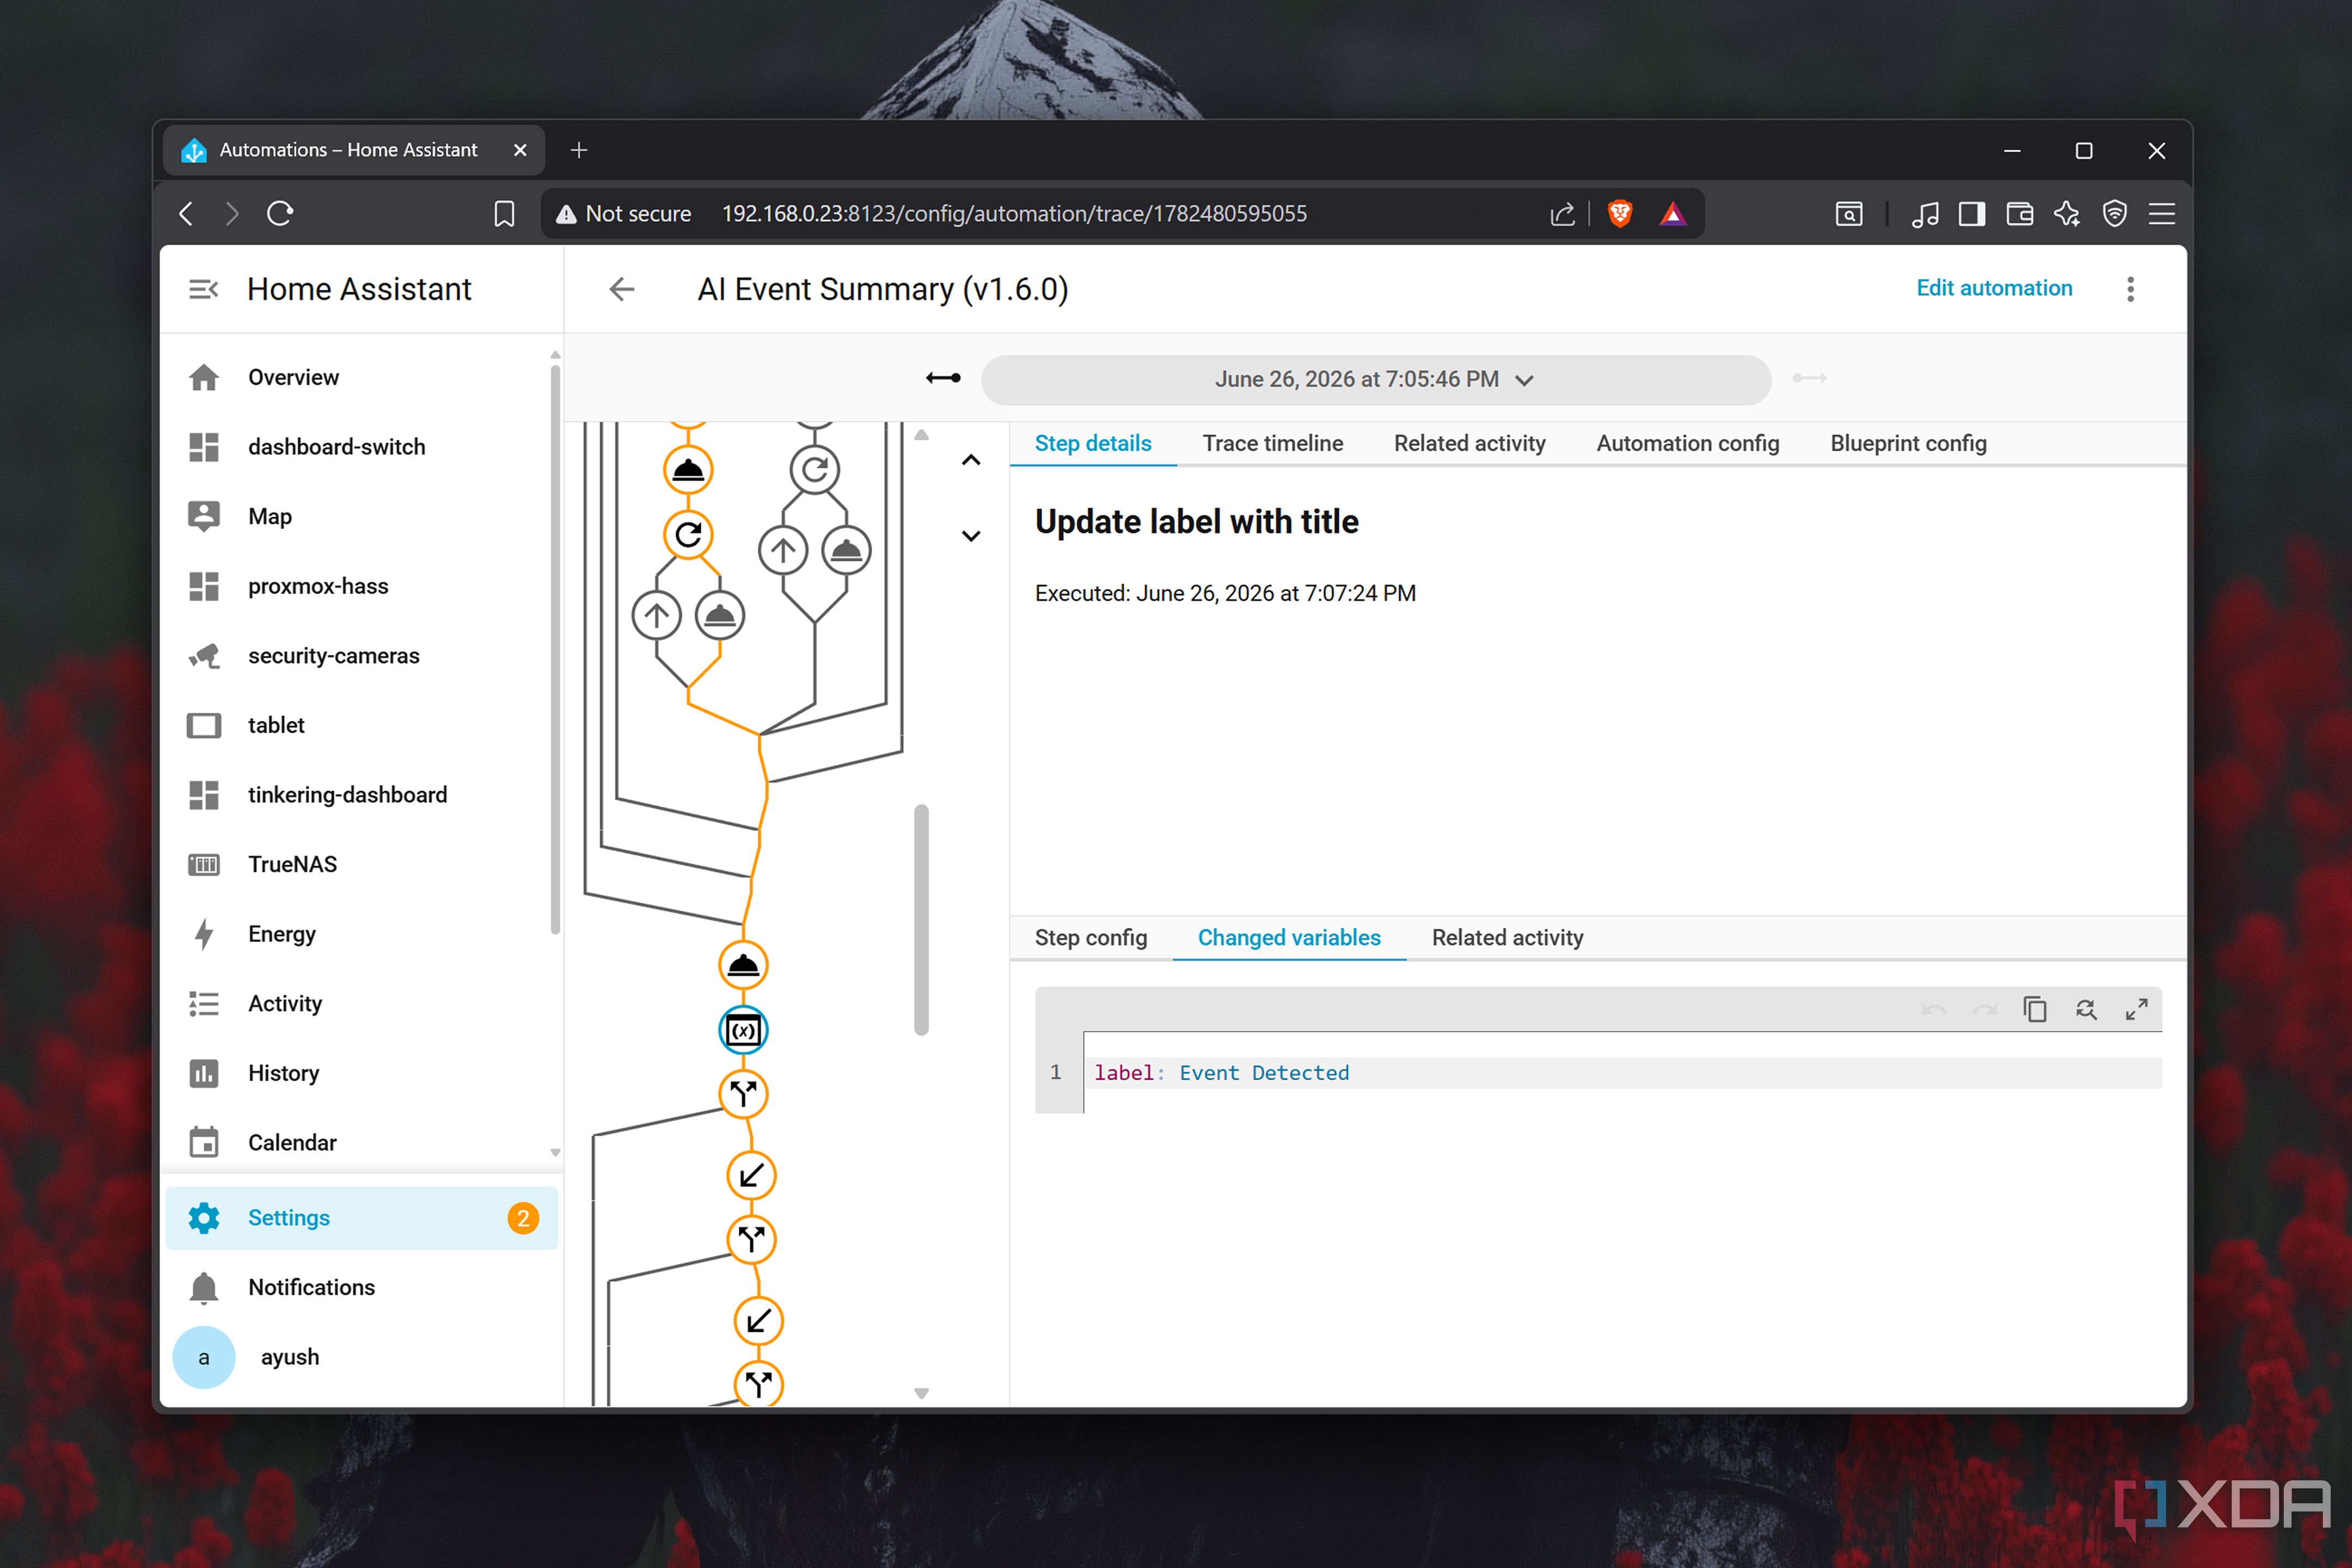Open the browser sidebar panel
This screenshot has height=1568, width=2352.
(x=1971, y=214)
